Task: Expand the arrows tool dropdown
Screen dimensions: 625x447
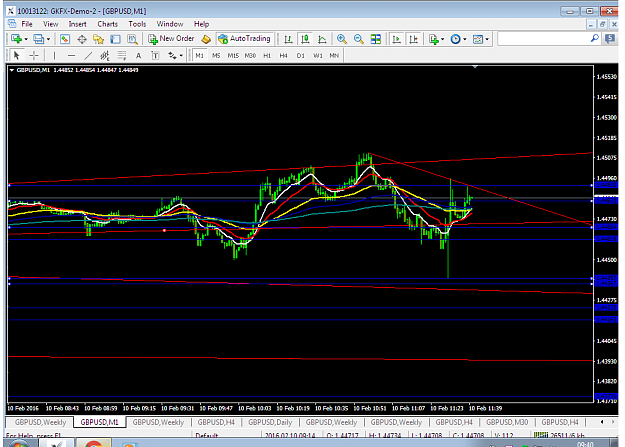Action: click(181, 56)
